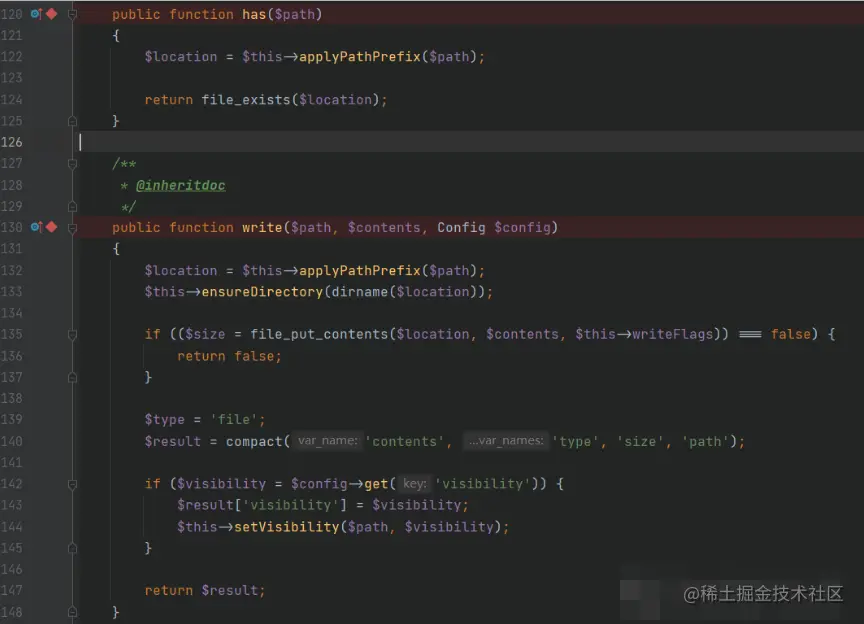Click the dirname function call

[x=360, y=292]
